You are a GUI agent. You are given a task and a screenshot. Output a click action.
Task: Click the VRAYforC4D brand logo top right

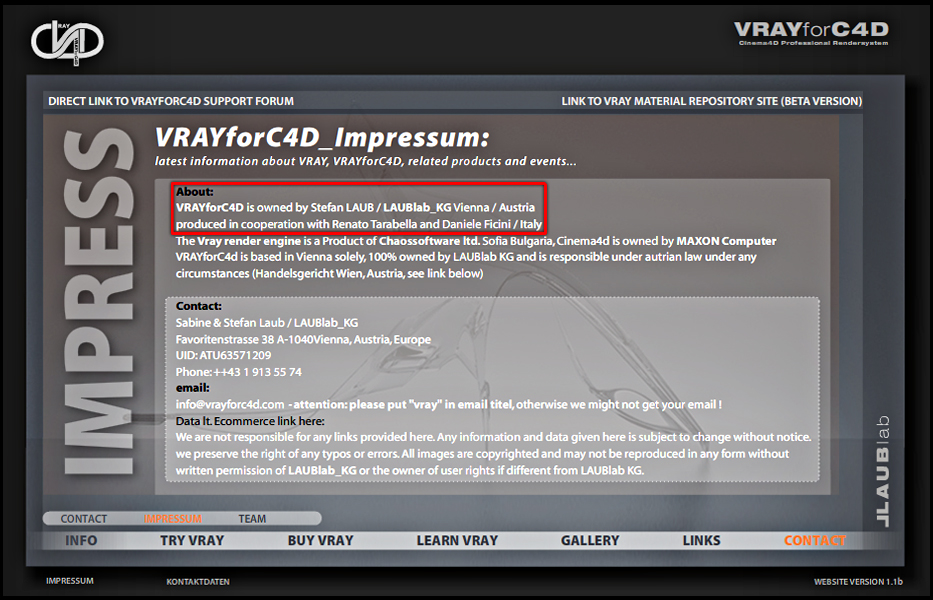pyautogui.click(x=812, y=33)
